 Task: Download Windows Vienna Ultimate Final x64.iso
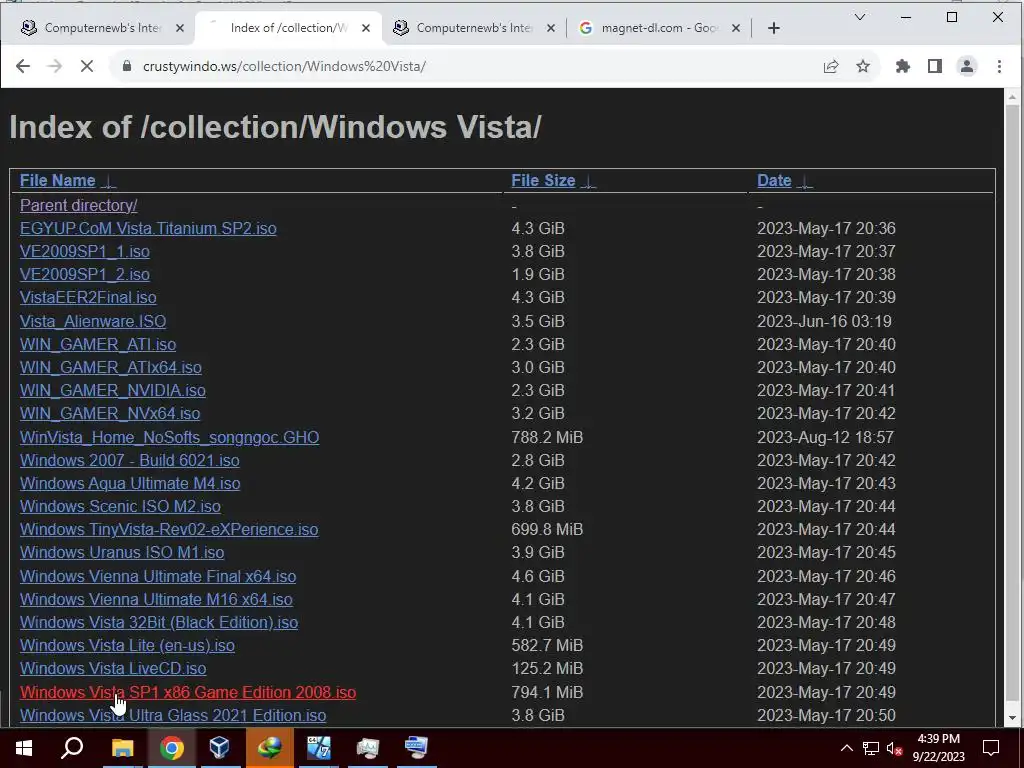[x=158, y=576]
